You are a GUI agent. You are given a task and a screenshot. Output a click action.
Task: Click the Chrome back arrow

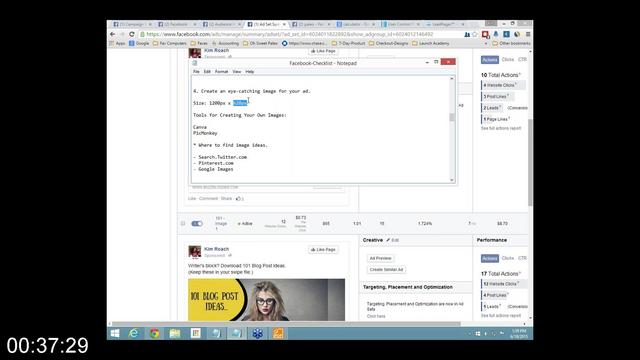113,34
